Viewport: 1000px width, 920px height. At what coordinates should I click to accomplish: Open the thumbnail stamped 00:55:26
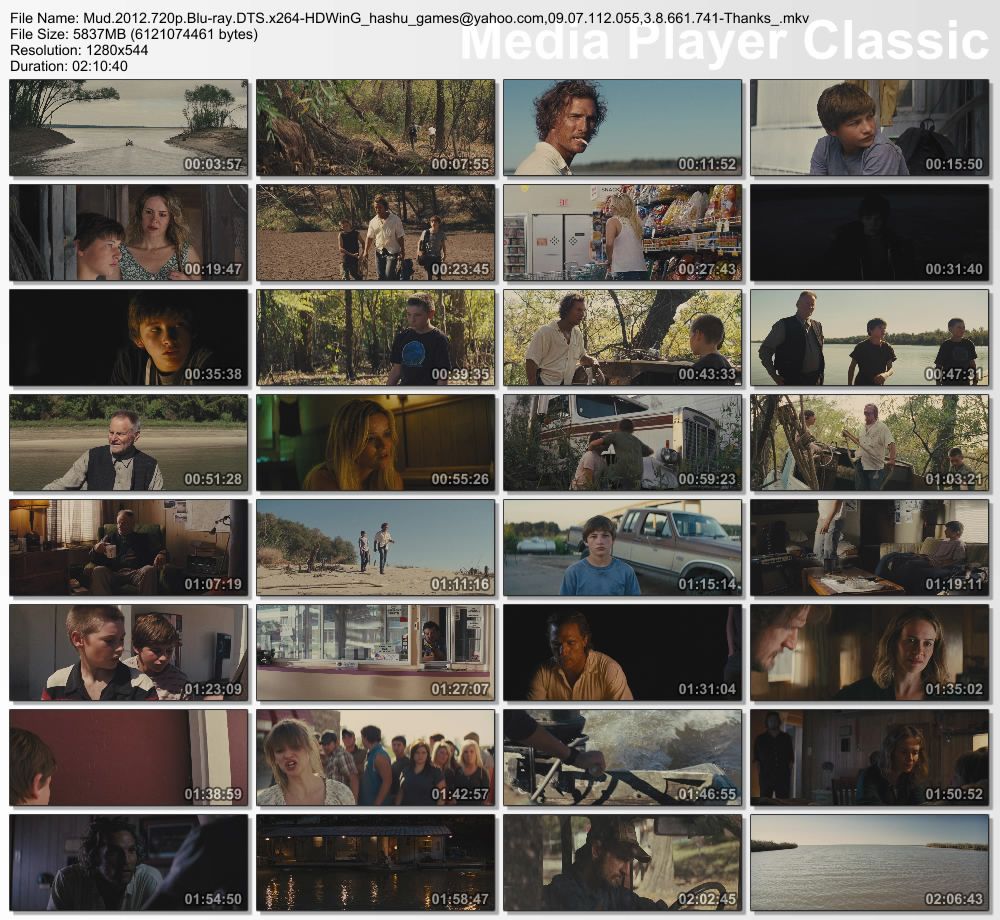click(376, 442)
